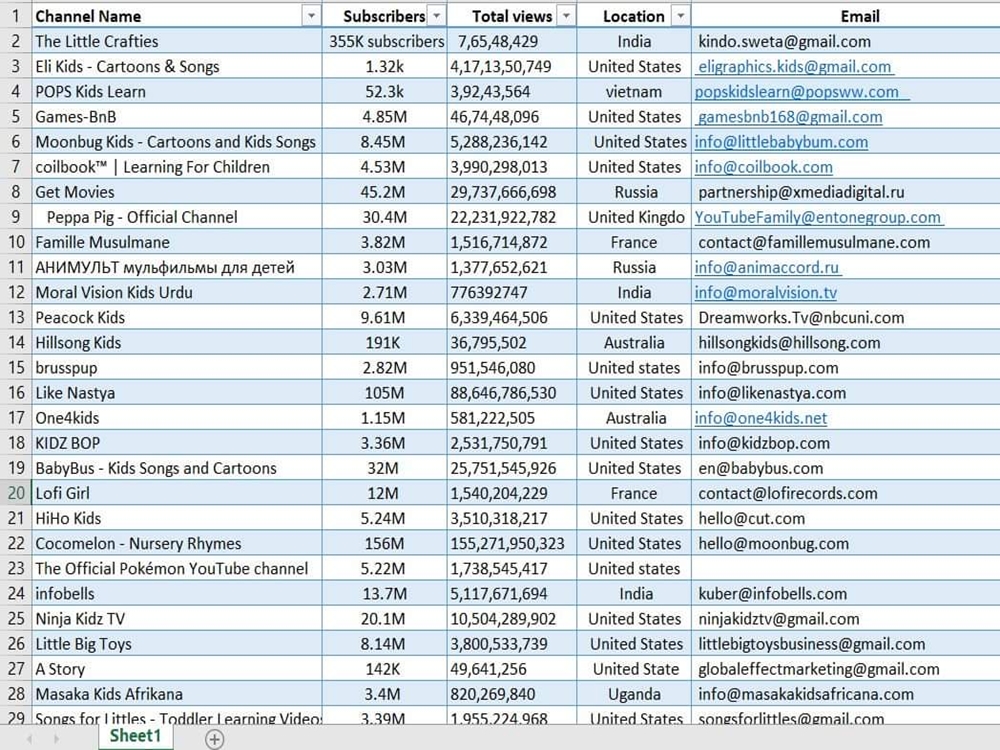Click YouTubeFamily@entonegroup.com link
The height and width of the screenshot is (750, 1000).
(x=818, y=217)
